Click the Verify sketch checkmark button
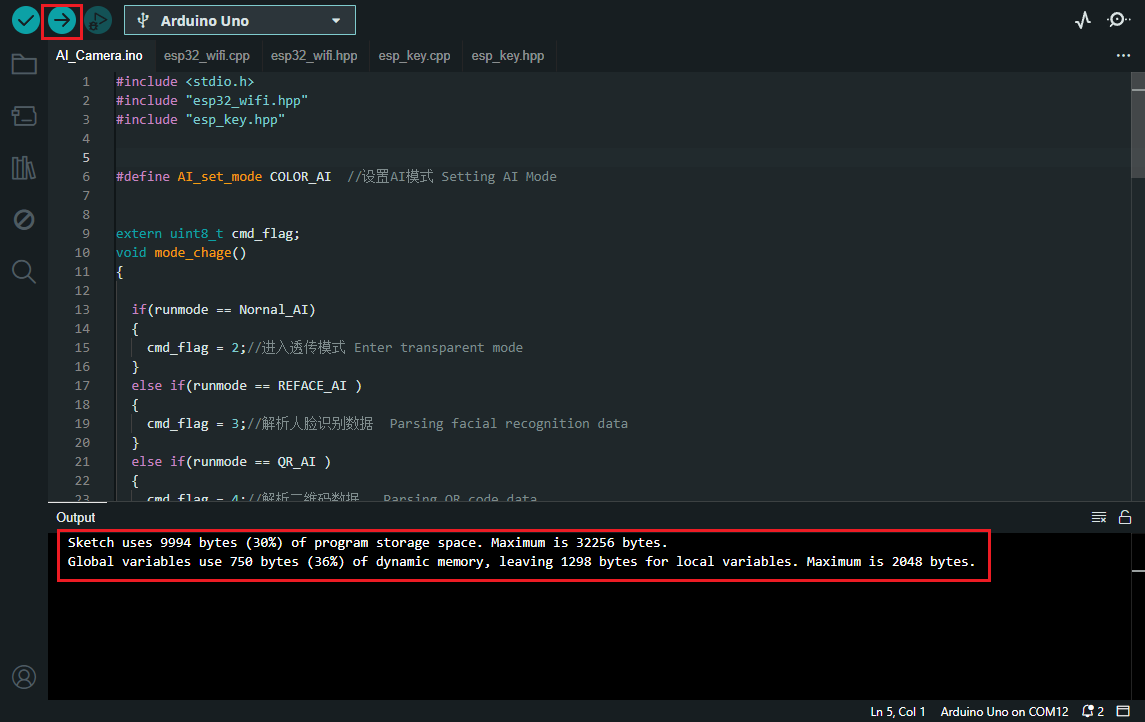The width and height of the screenshot is (1145, 722). click(26, 20)
